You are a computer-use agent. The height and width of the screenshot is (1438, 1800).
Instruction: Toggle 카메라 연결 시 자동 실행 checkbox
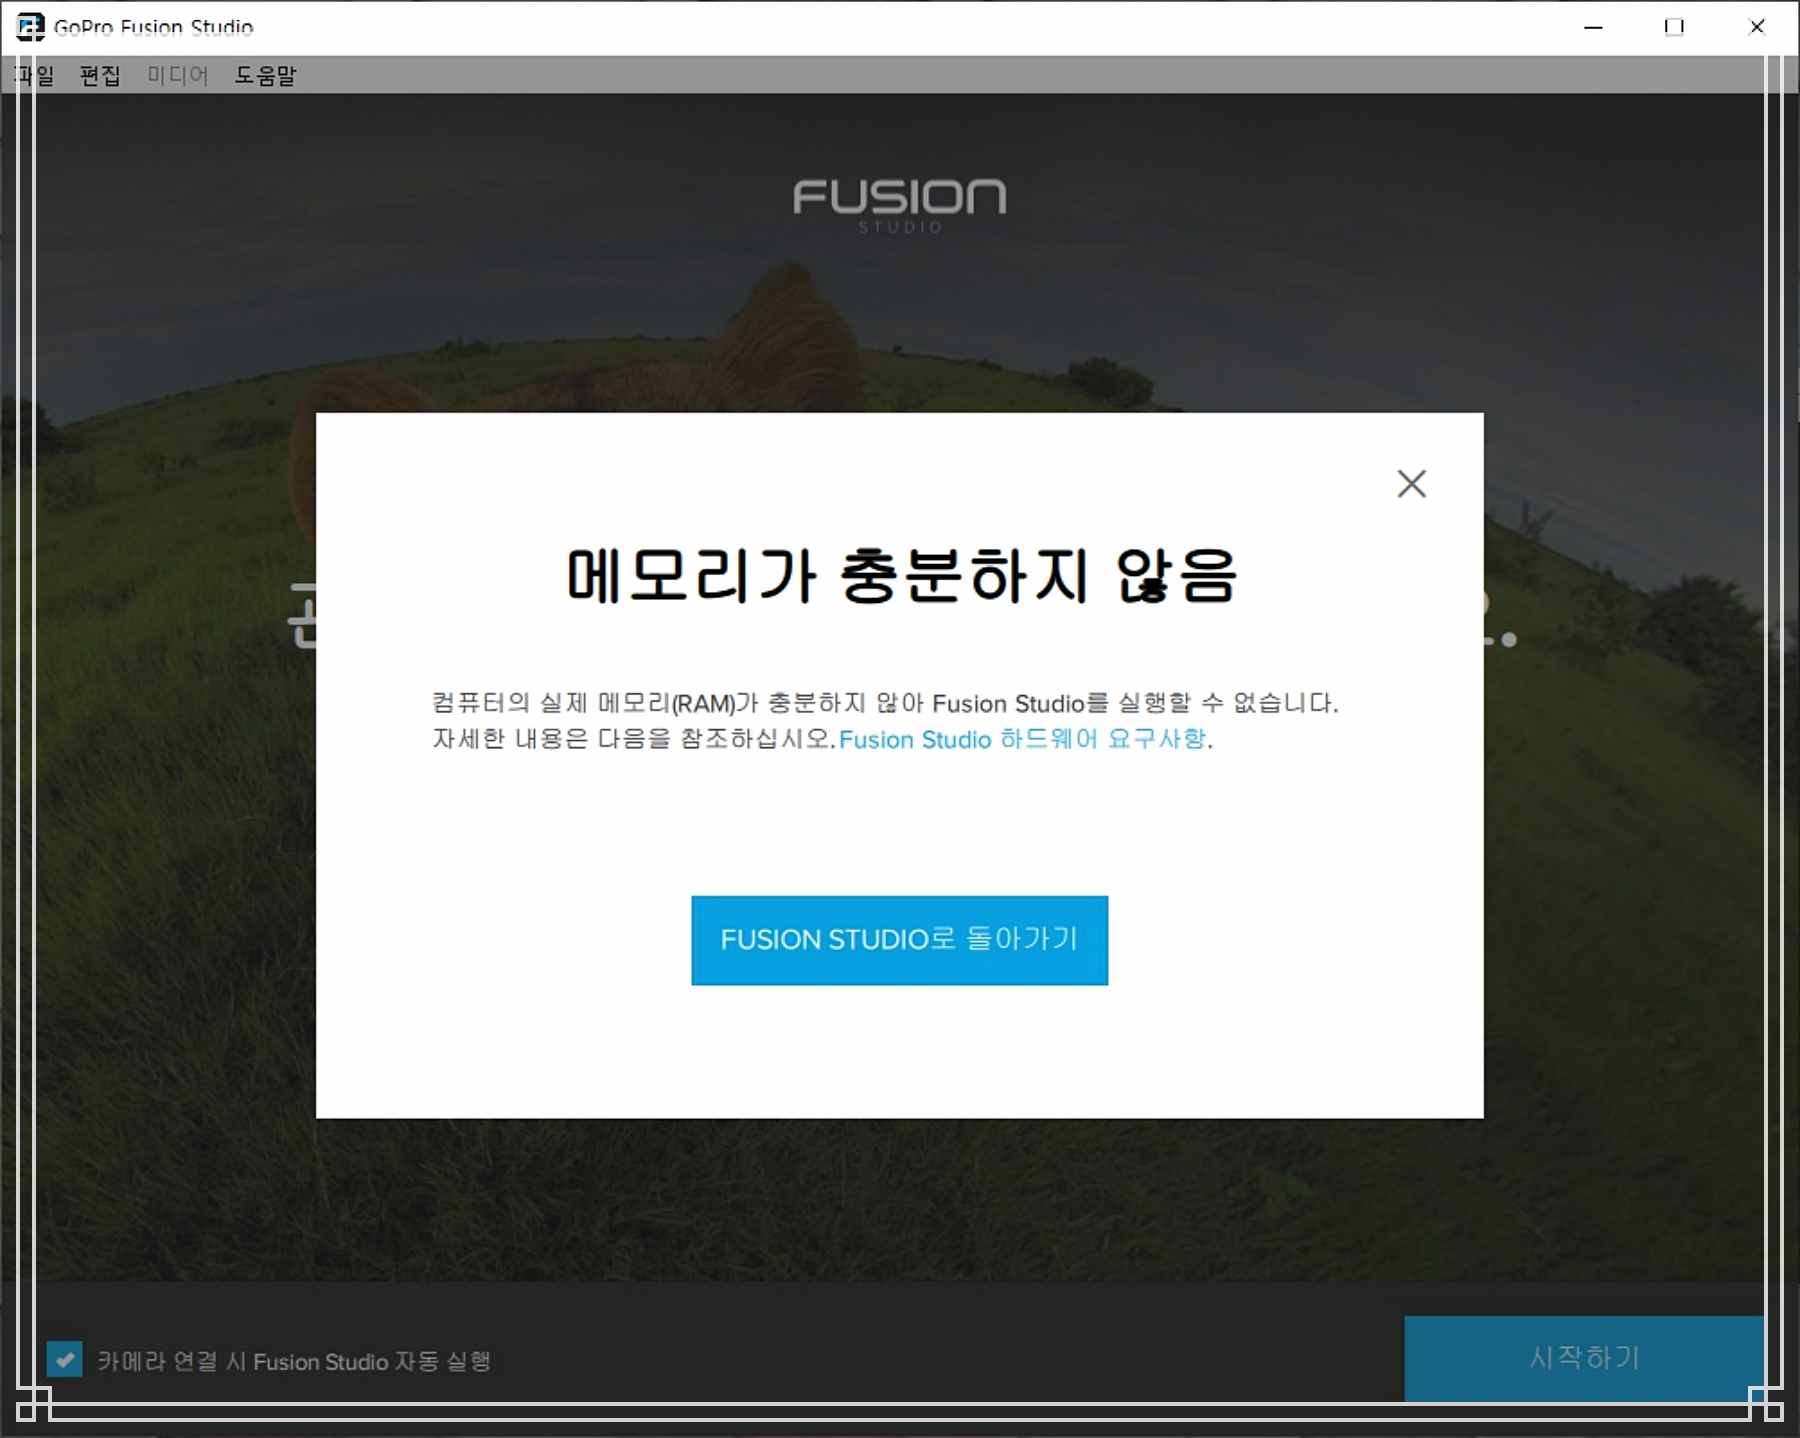pyautogui.click(x=65, y=1360)
